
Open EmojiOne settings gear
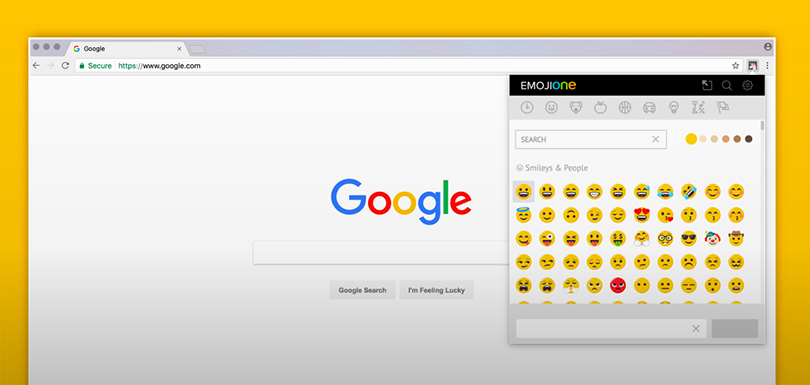coord(747,86)
